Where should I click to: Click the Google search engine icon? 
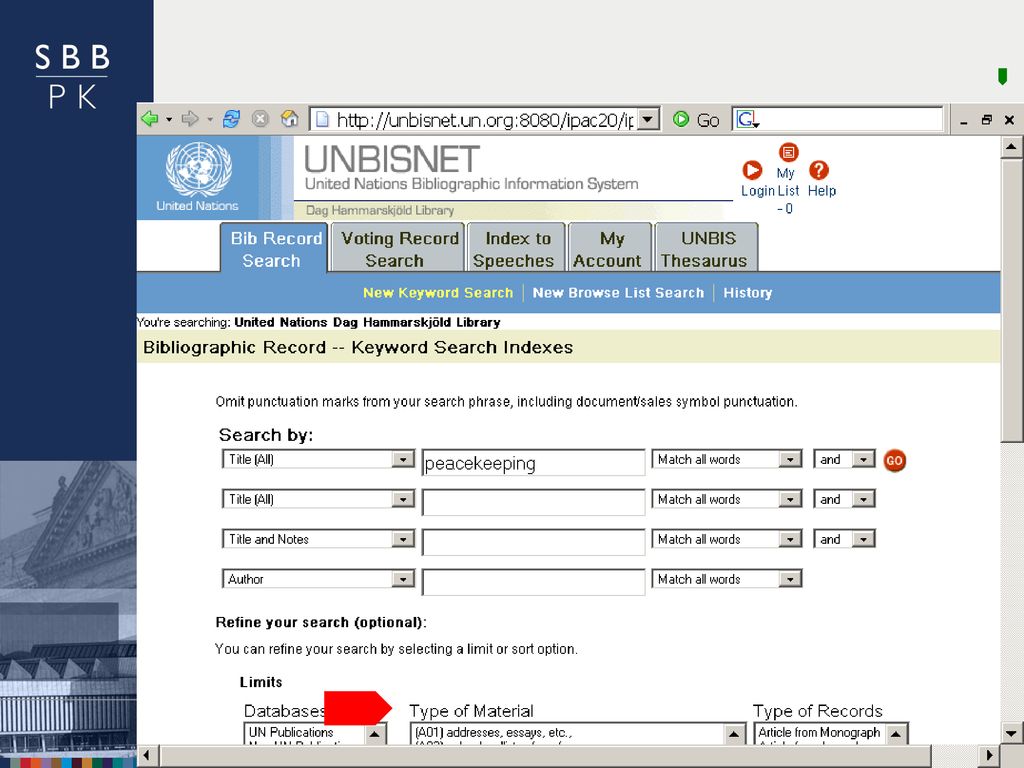(x=747, y=120)
